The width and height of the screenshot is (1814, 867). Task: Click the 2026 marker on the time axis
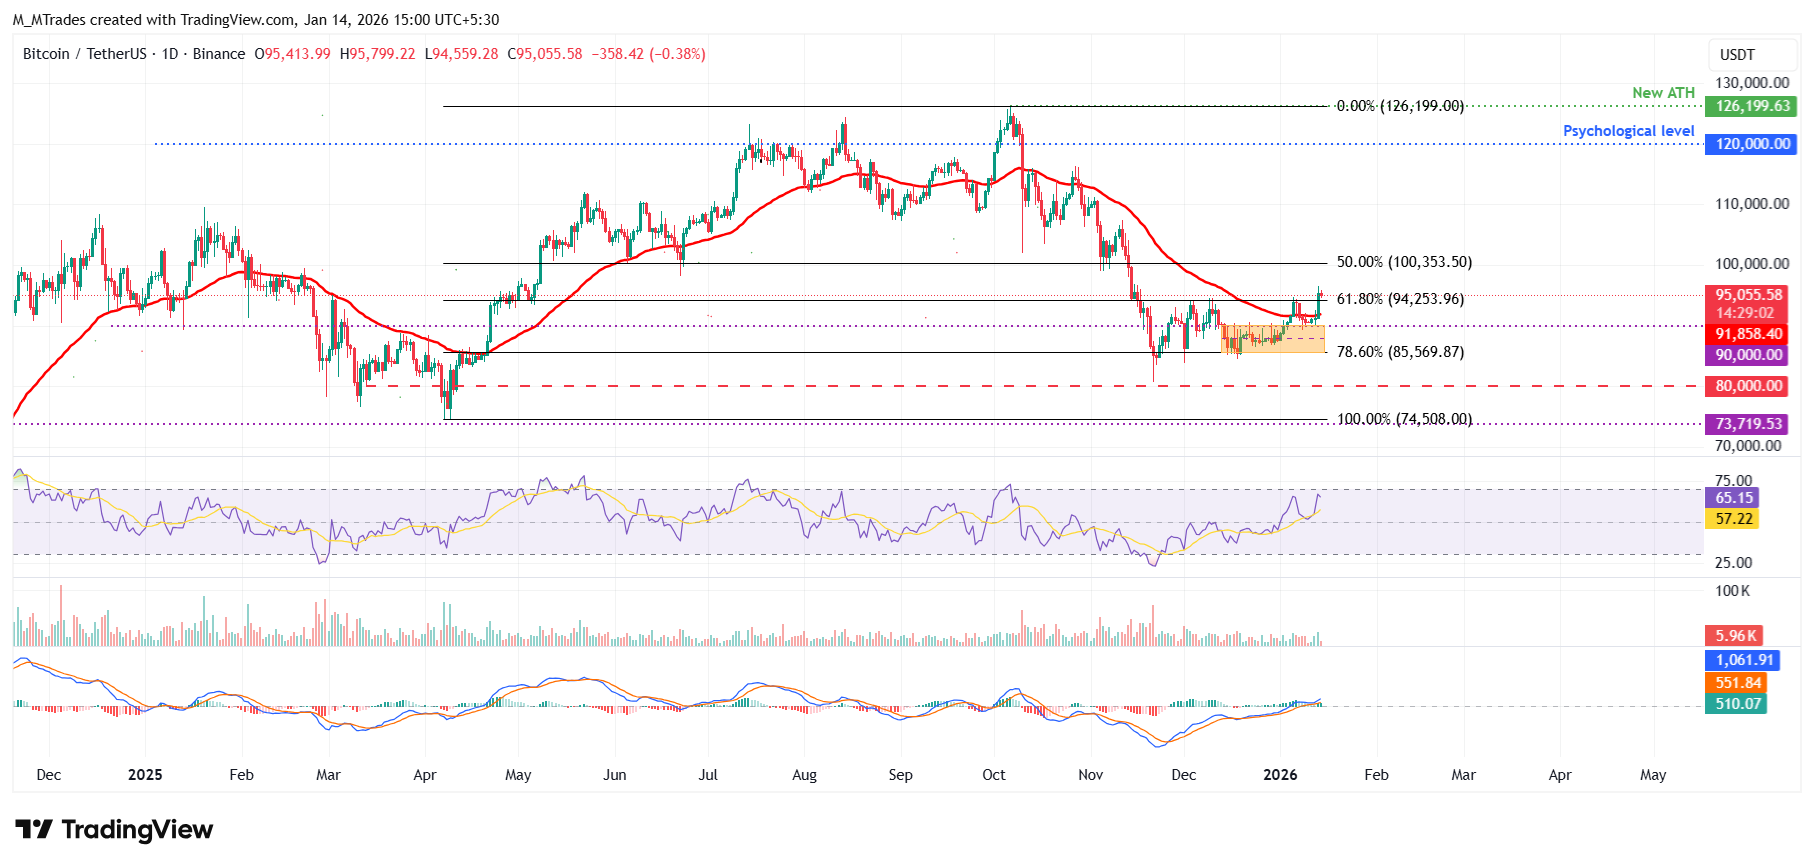(1280, 775)
